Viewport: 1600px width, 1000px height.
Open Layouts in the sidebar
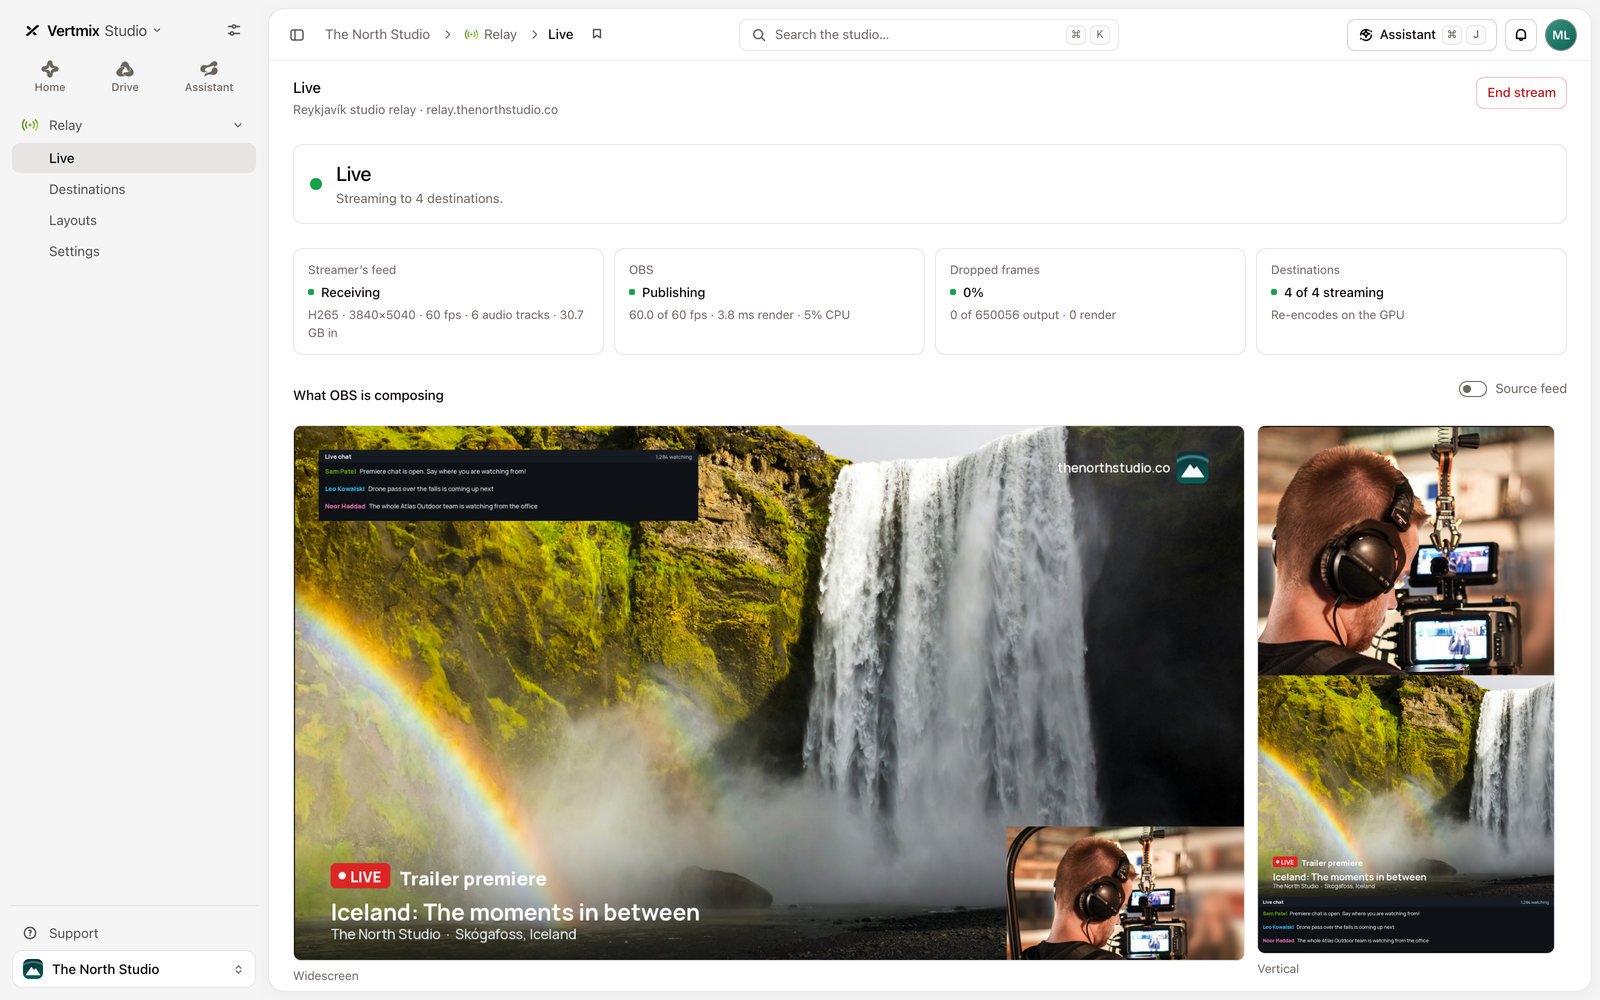[134, 220]
